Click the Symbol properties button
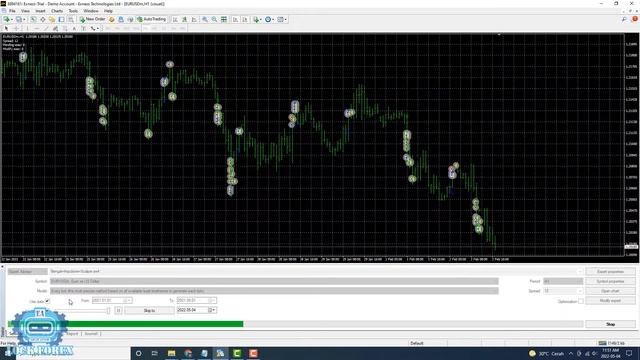The image size is (640, 360). tap(611, 281)
